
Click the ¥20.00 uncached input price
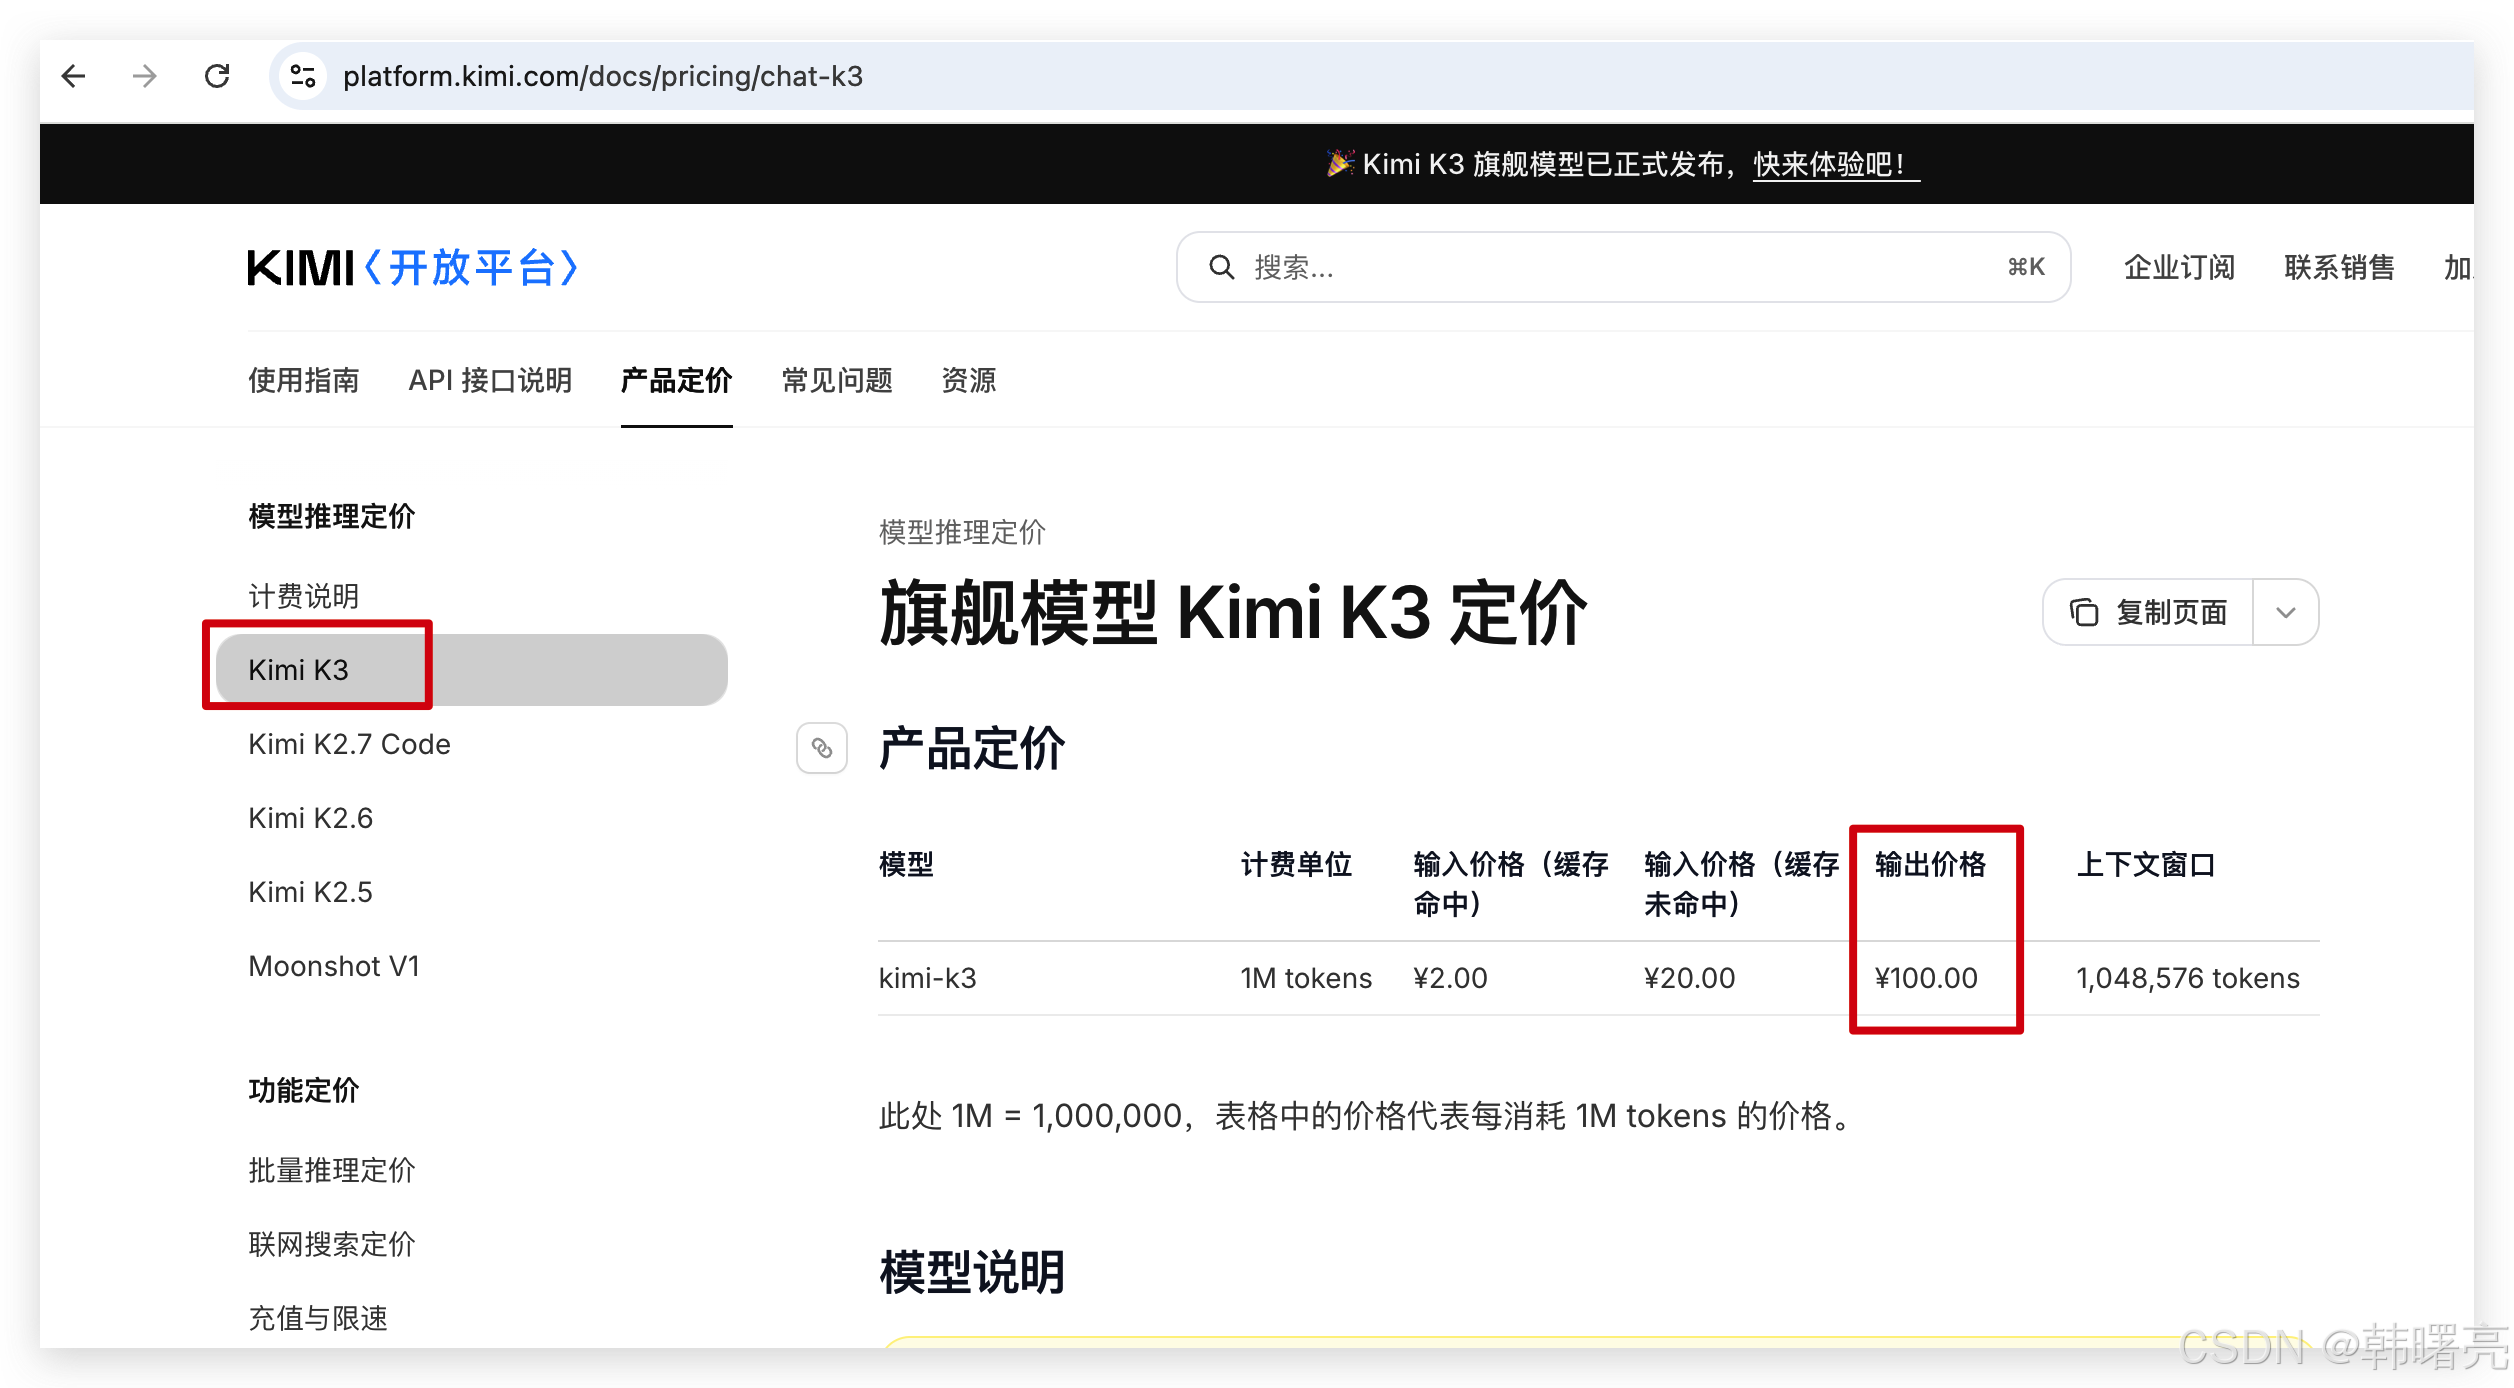[x=1690, y=978]
